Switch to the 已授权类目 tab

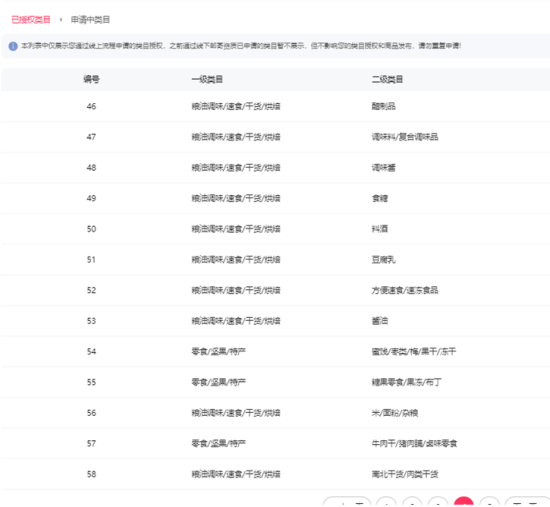point(31,20)
